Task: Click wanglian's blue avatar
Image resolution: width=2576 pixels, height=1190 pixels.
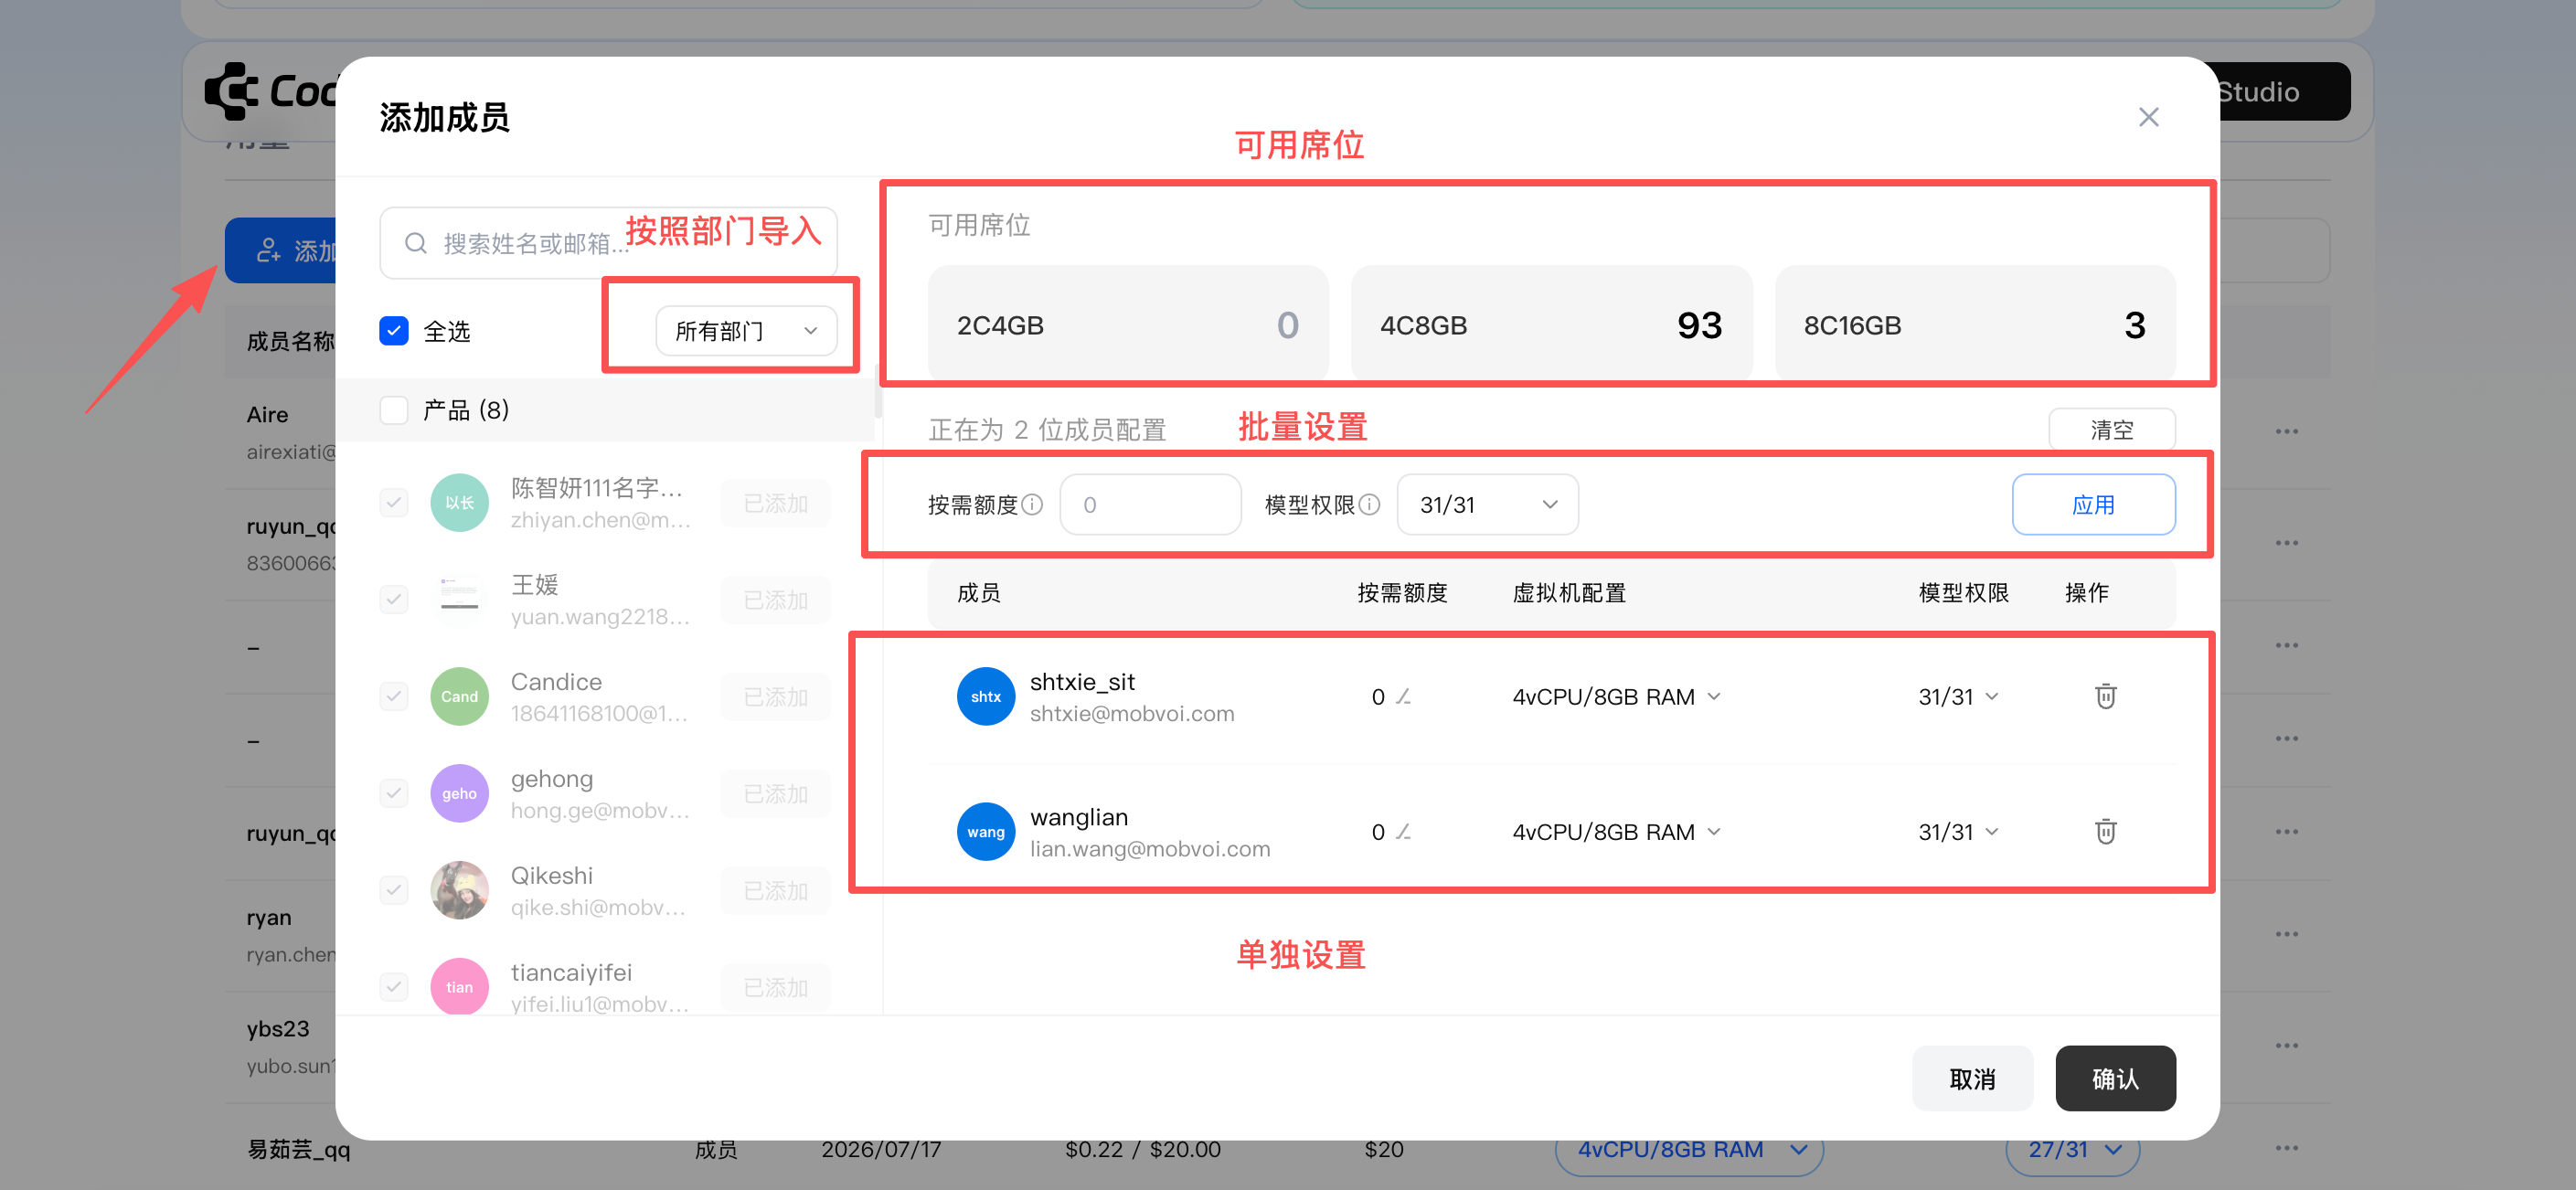Action: point(985,831)
